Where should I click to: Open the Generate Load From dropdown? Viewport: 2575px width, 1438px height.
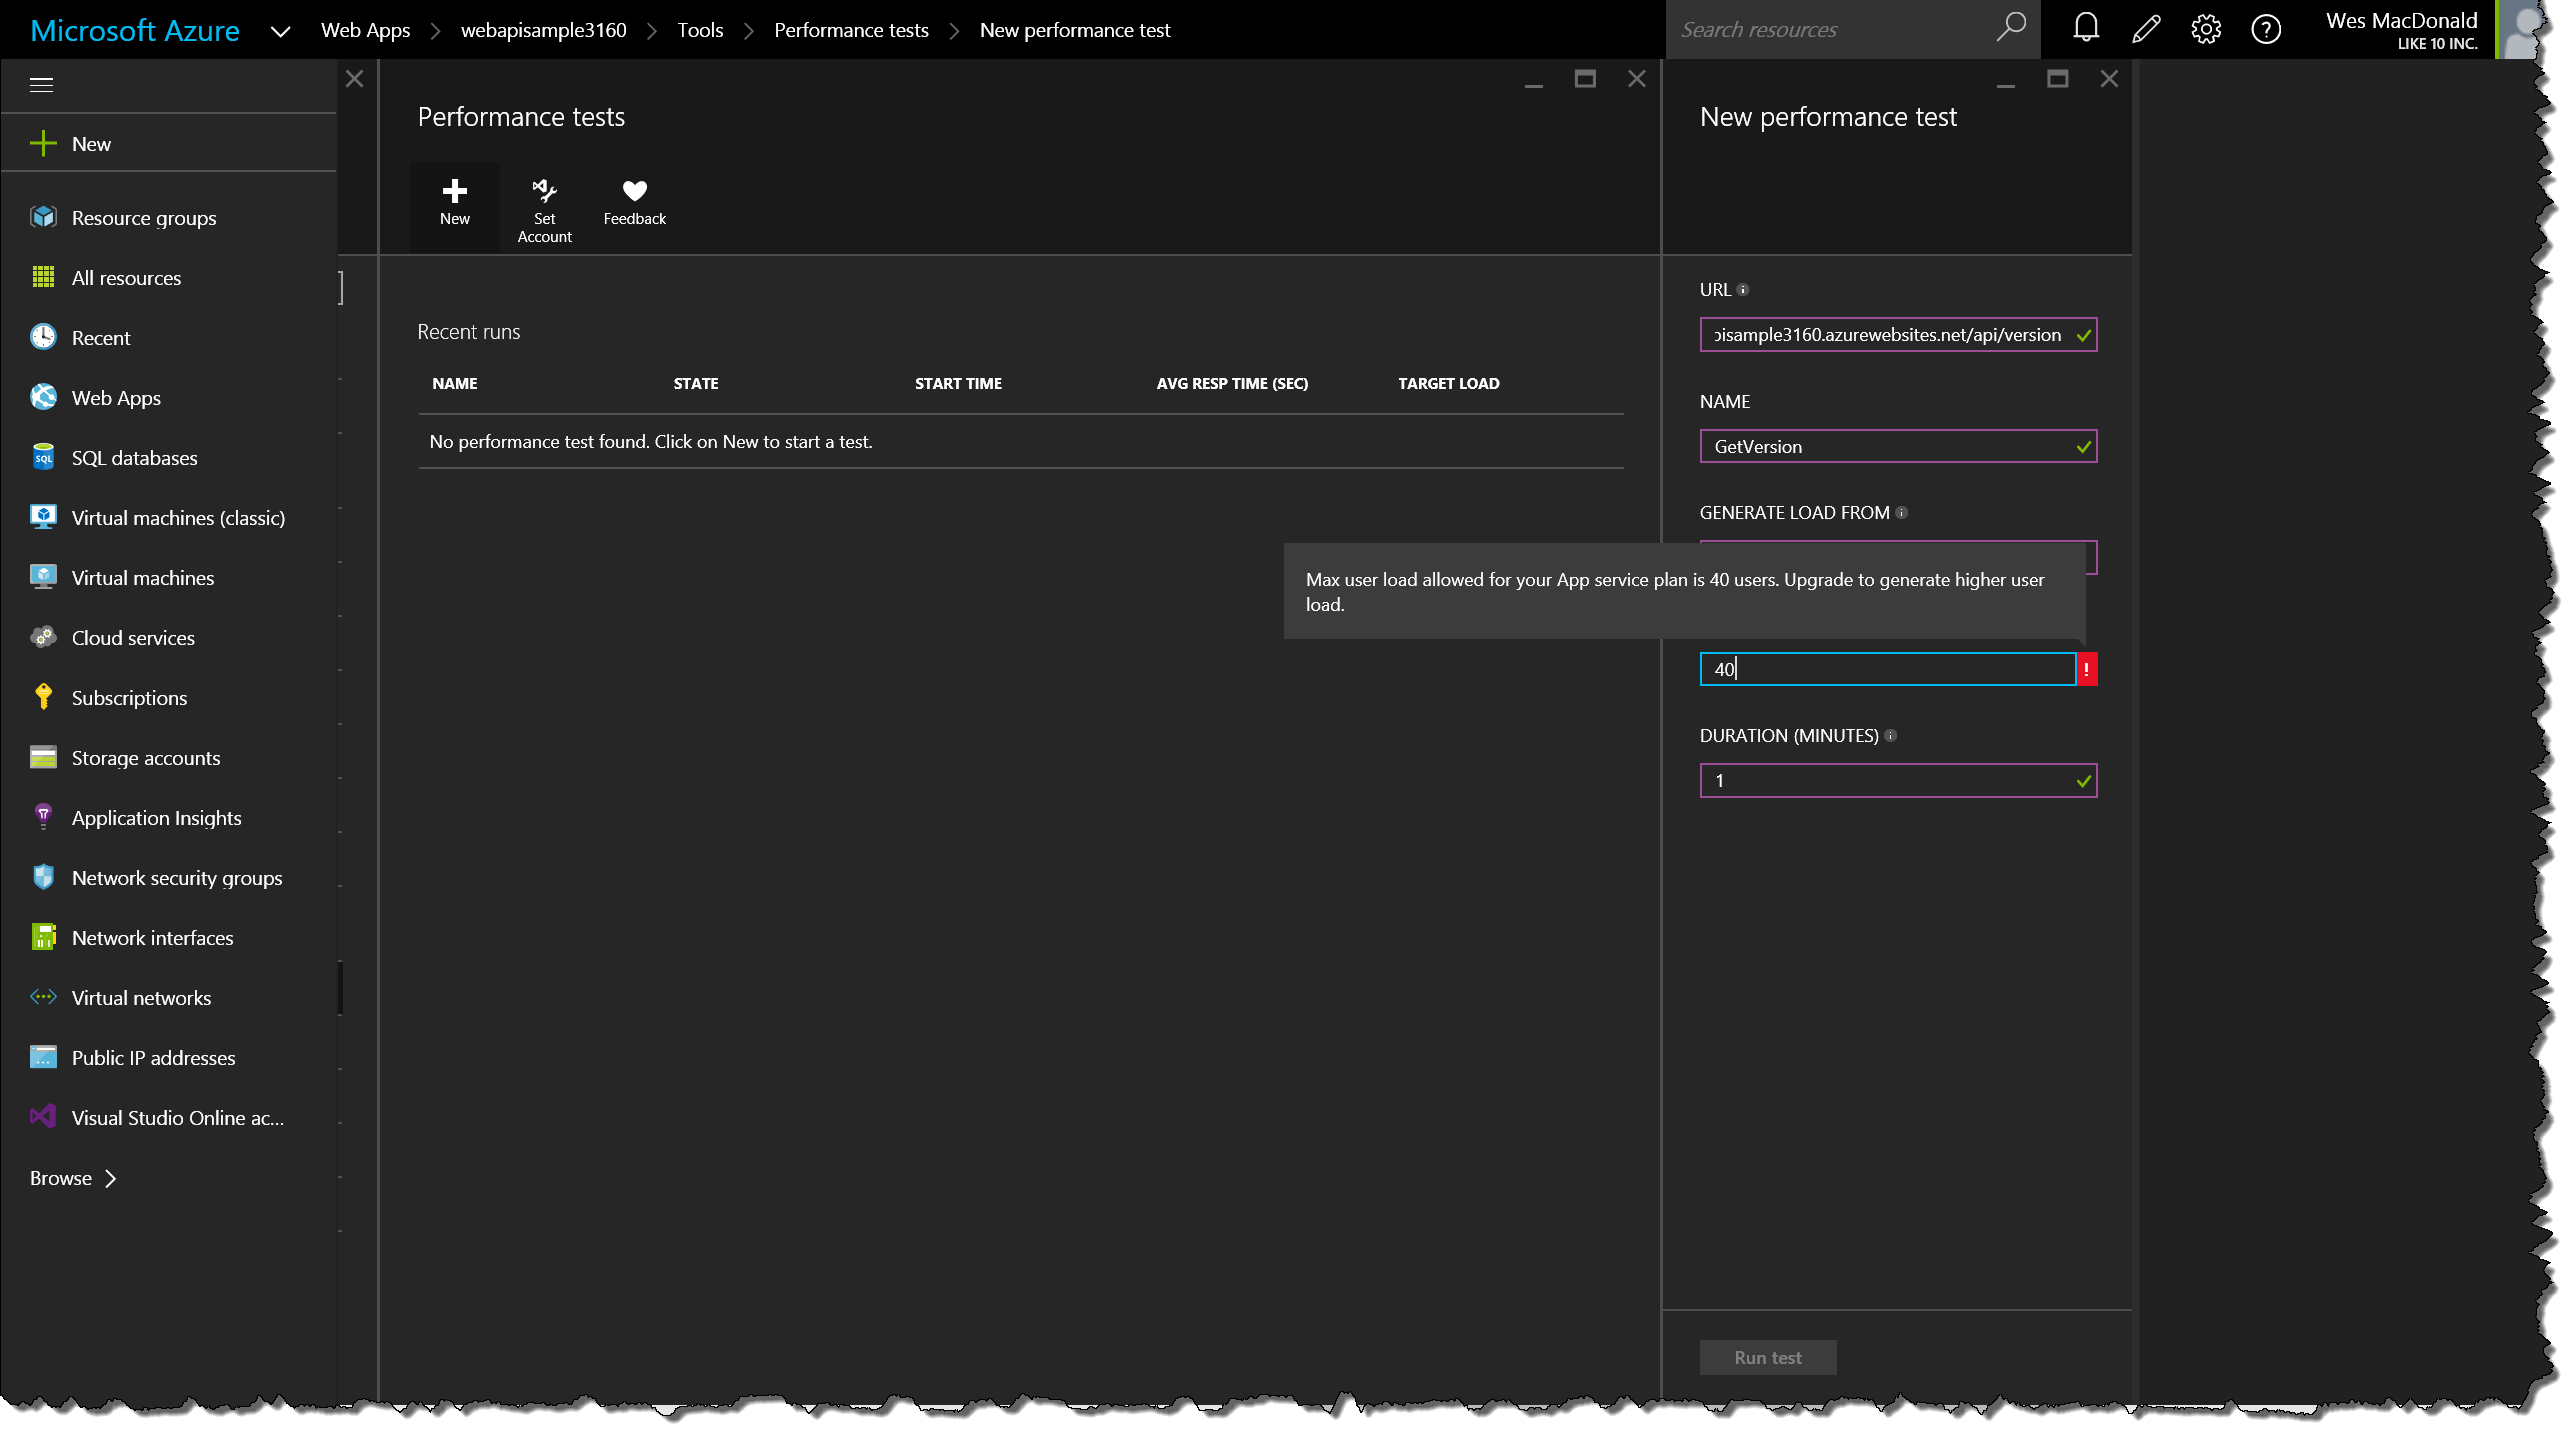click(x=2090, y=557)
